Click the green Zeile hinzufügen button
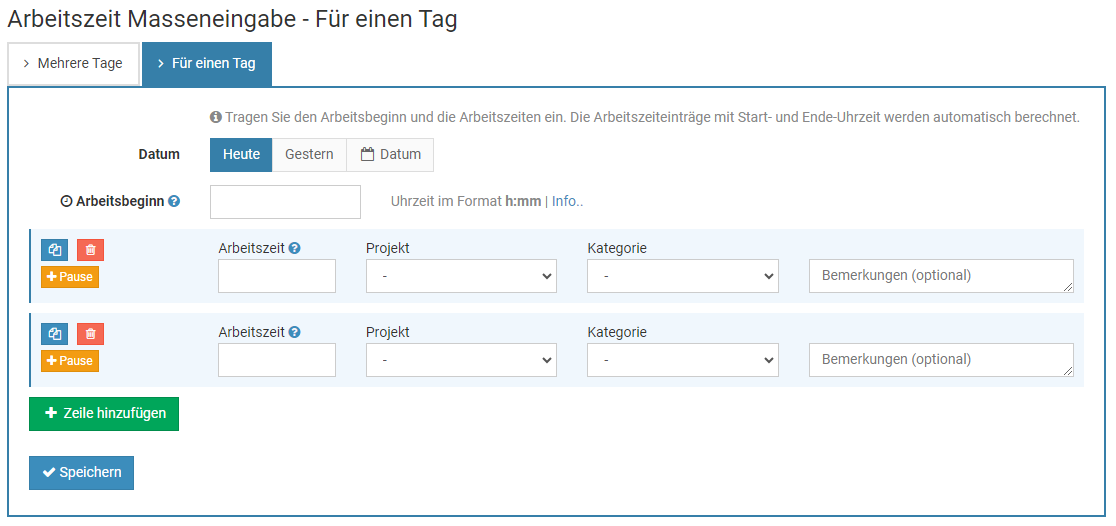1116x526 pixels. [104, 414]
